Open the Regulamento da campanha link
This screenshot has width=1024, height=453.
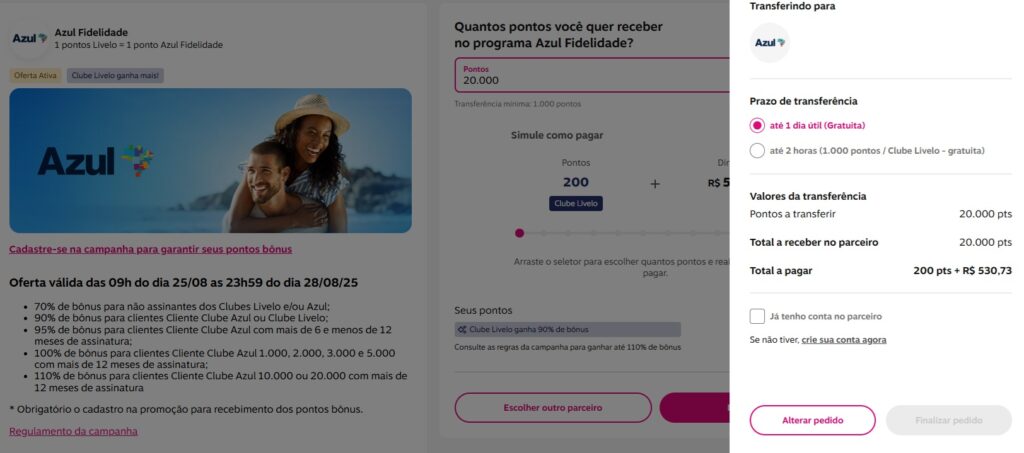(x=73, y=431)
